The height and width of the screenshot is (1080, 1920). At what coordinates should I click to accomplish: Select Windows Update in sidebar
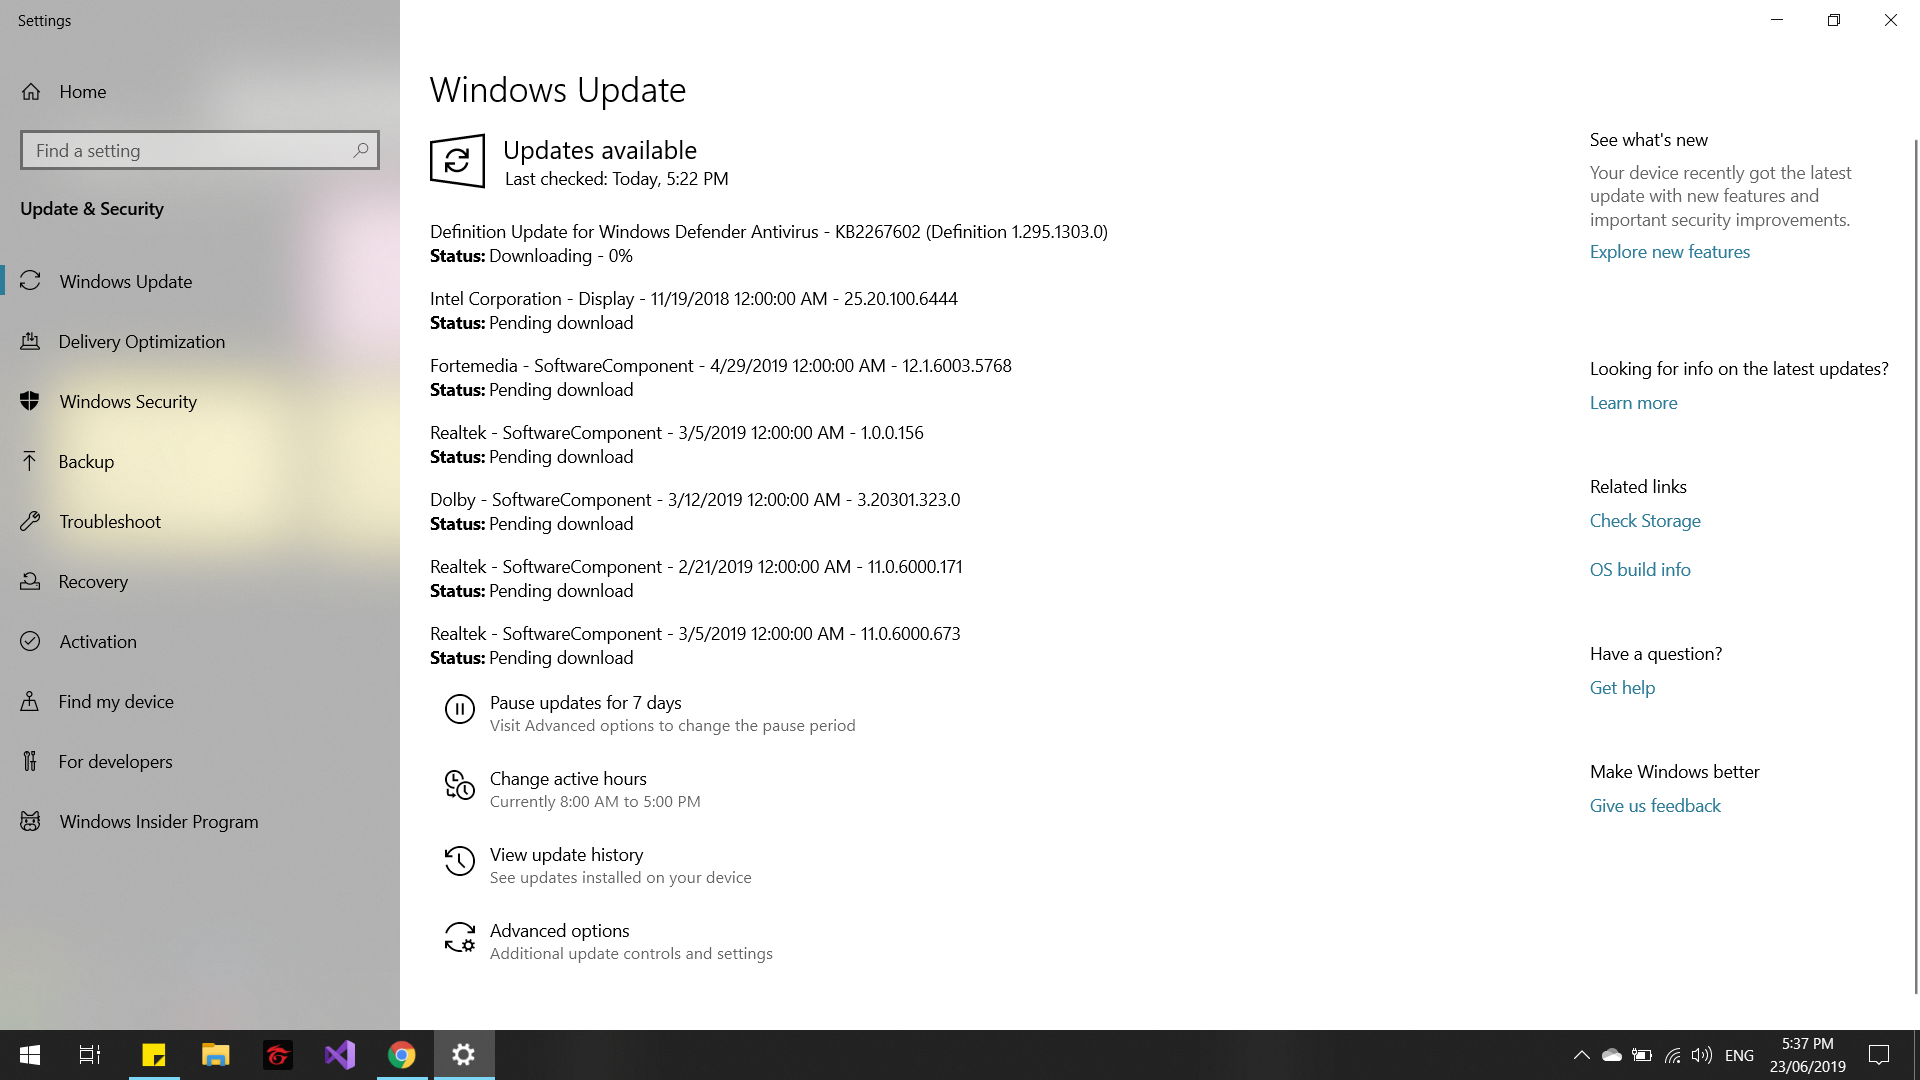coord(200,281)
